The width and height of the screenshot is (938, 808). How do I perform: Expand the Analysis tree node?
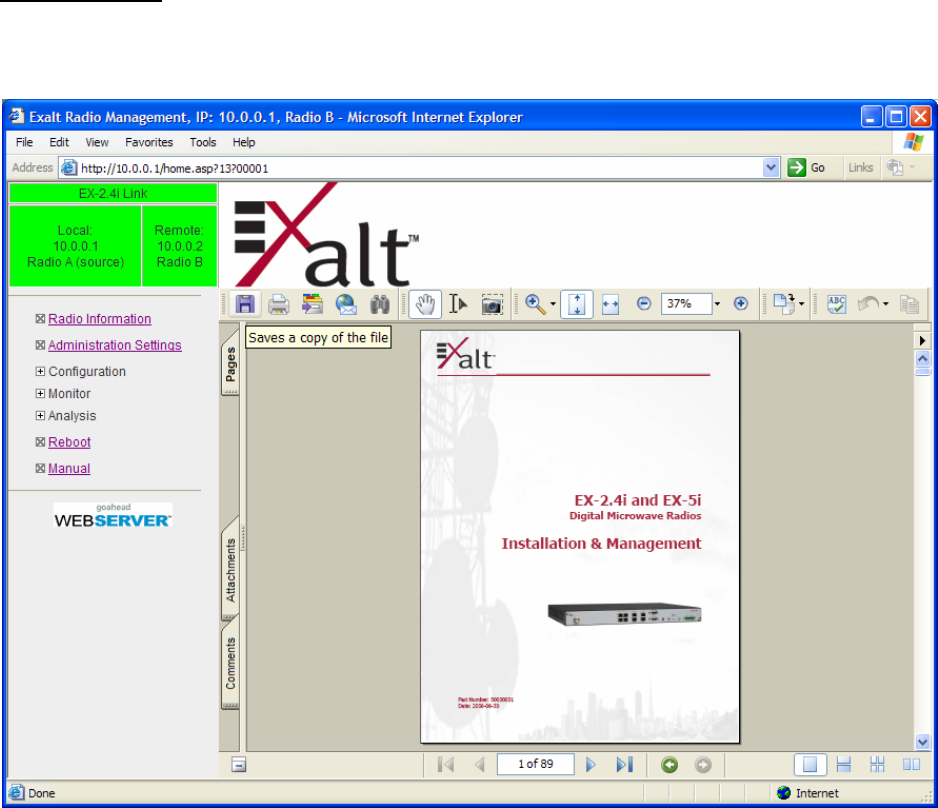pyautogui.click(x=40, y=416)
